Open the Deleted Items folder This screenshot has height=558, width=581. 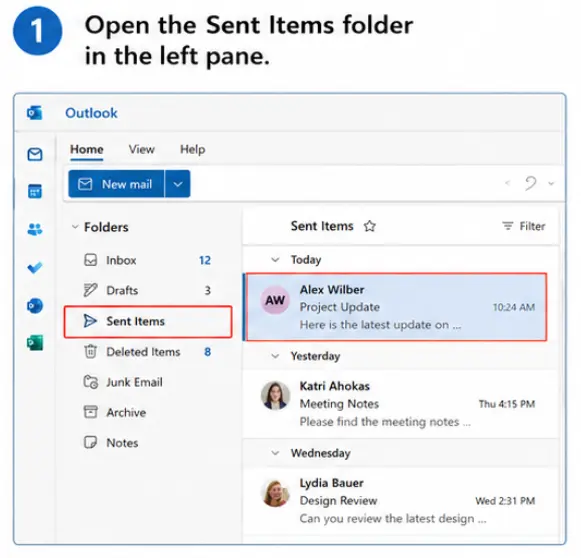click(x=147, y=352)
